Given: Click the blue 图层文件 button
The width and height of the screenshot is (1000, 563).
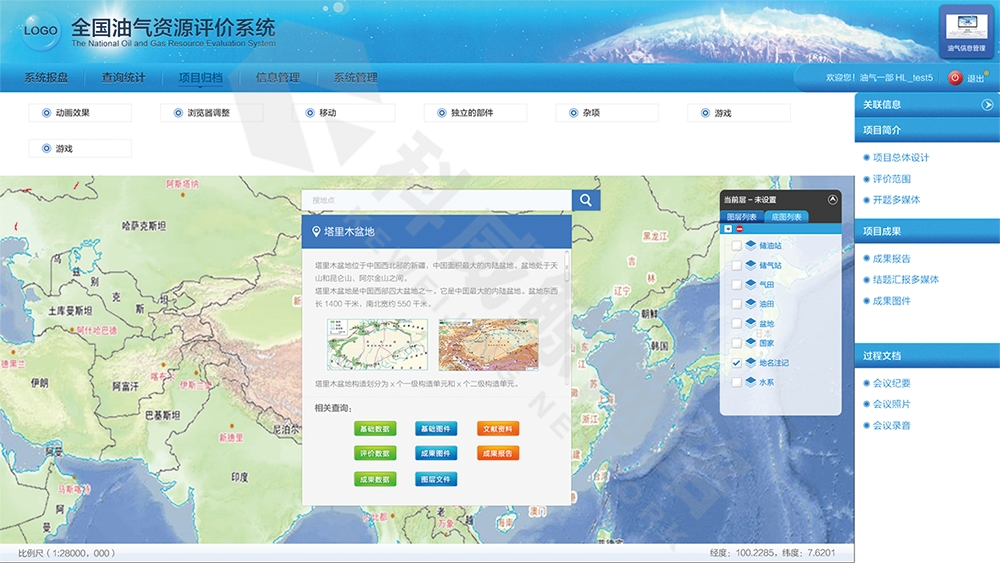Looking at the screenshot, I should click(436, 479).
